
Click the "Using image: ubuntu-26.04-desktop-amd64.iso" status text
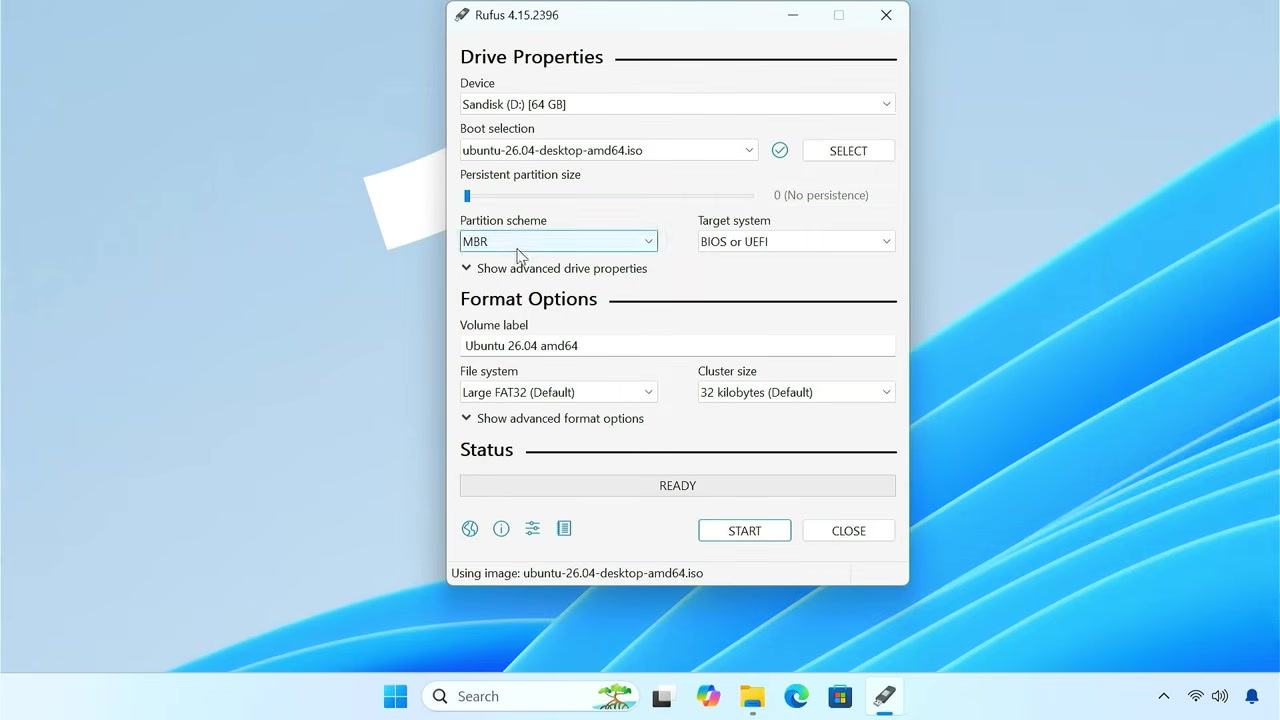(x=577, y=573)
